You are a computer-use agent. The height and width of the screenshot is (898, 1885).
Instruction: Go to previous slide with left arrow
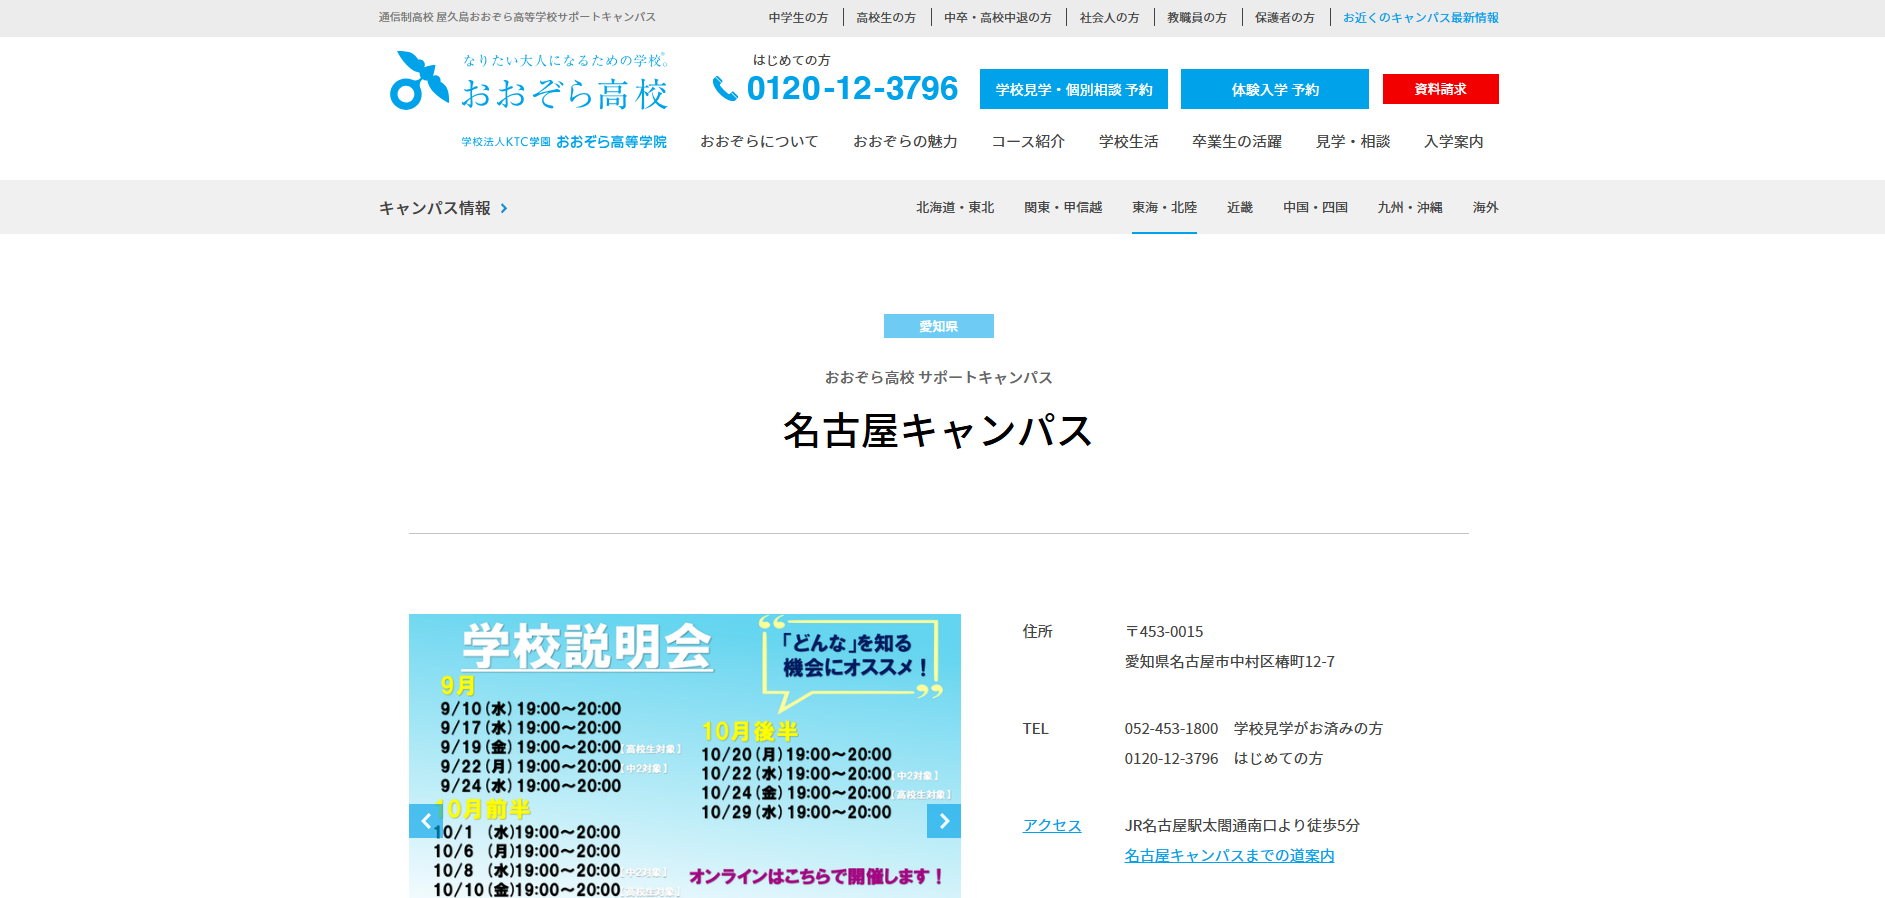[425, 821]
